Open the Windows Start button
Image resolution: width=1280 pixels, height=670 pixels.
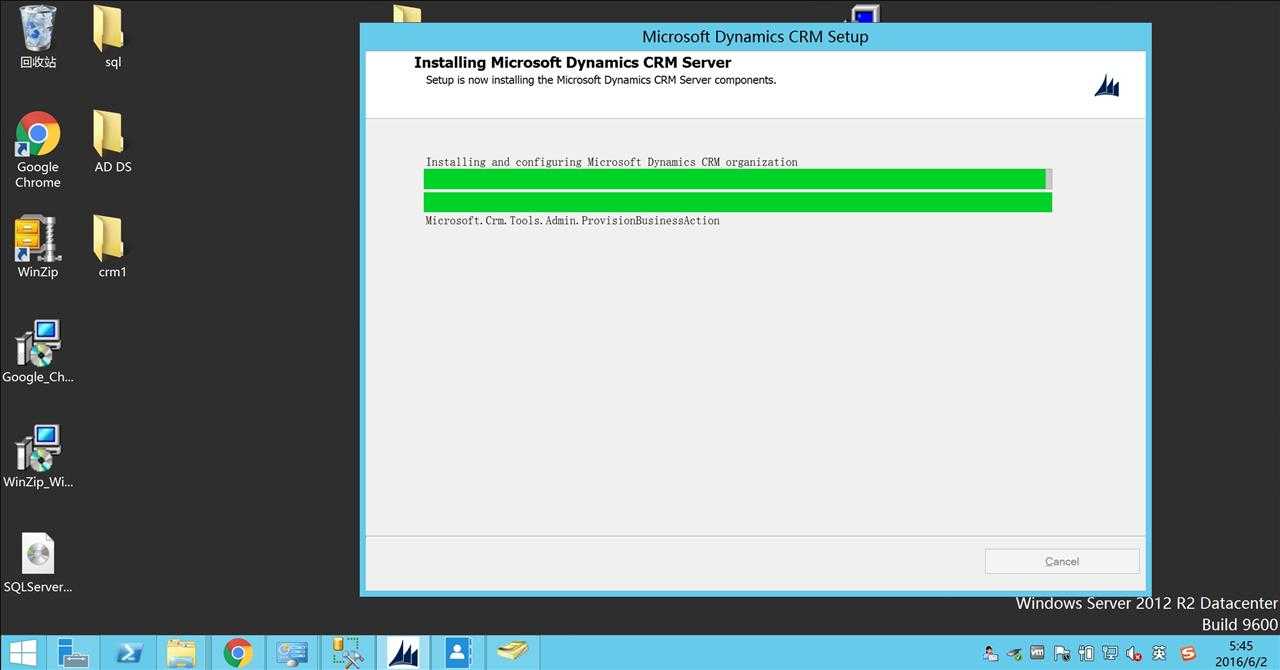pyautogui.click(x=23, y=653)
